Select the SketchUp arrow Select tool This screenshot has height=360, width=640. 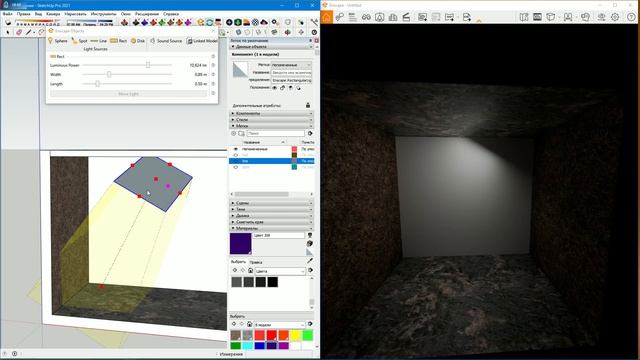8,32
